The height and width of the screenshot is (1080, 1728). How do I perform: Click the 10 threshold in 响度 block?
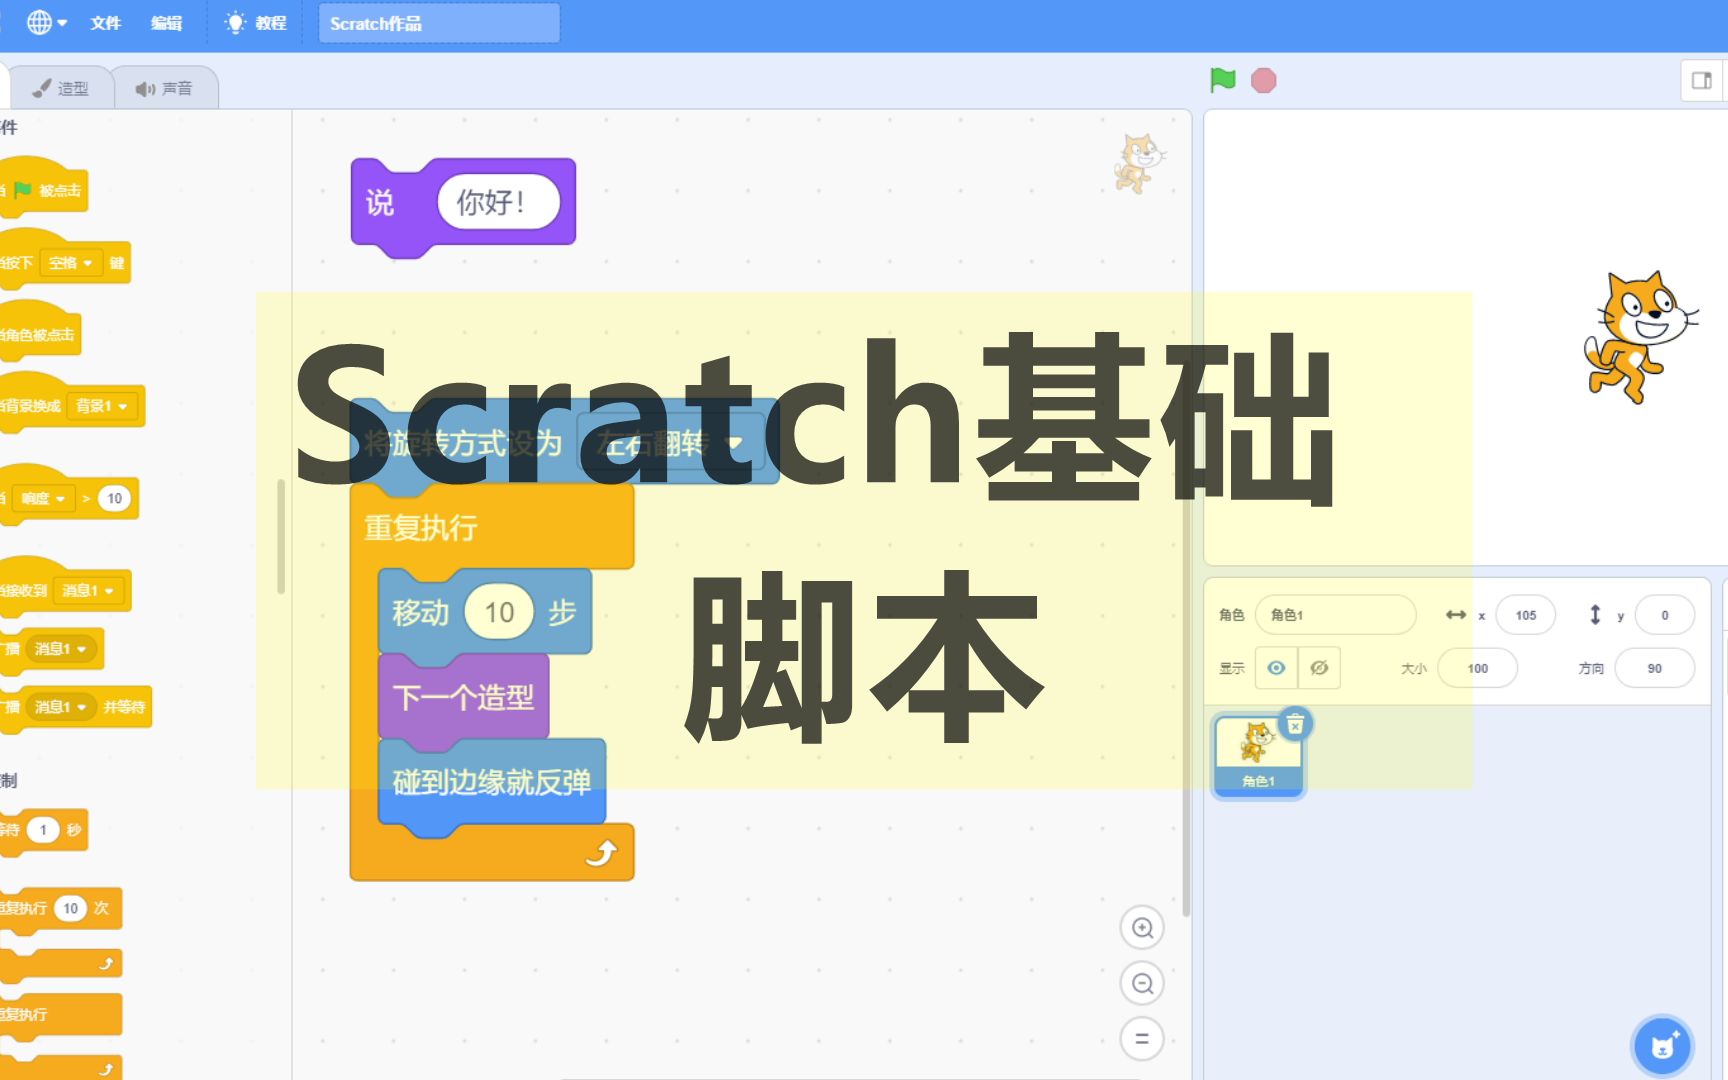point(115,498)
